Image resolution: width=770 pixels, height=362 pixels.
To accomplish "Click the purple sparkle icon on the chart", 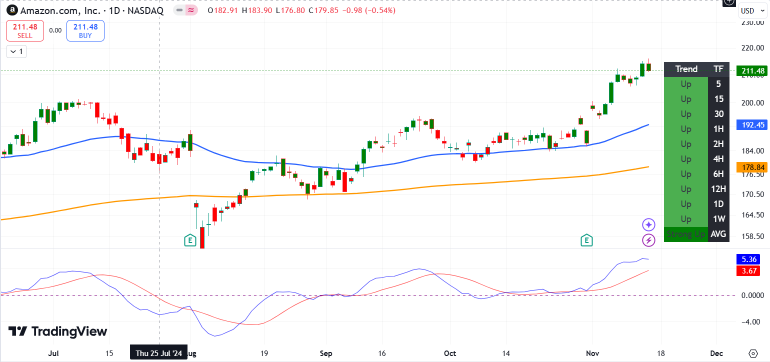I will coord(649,225).
